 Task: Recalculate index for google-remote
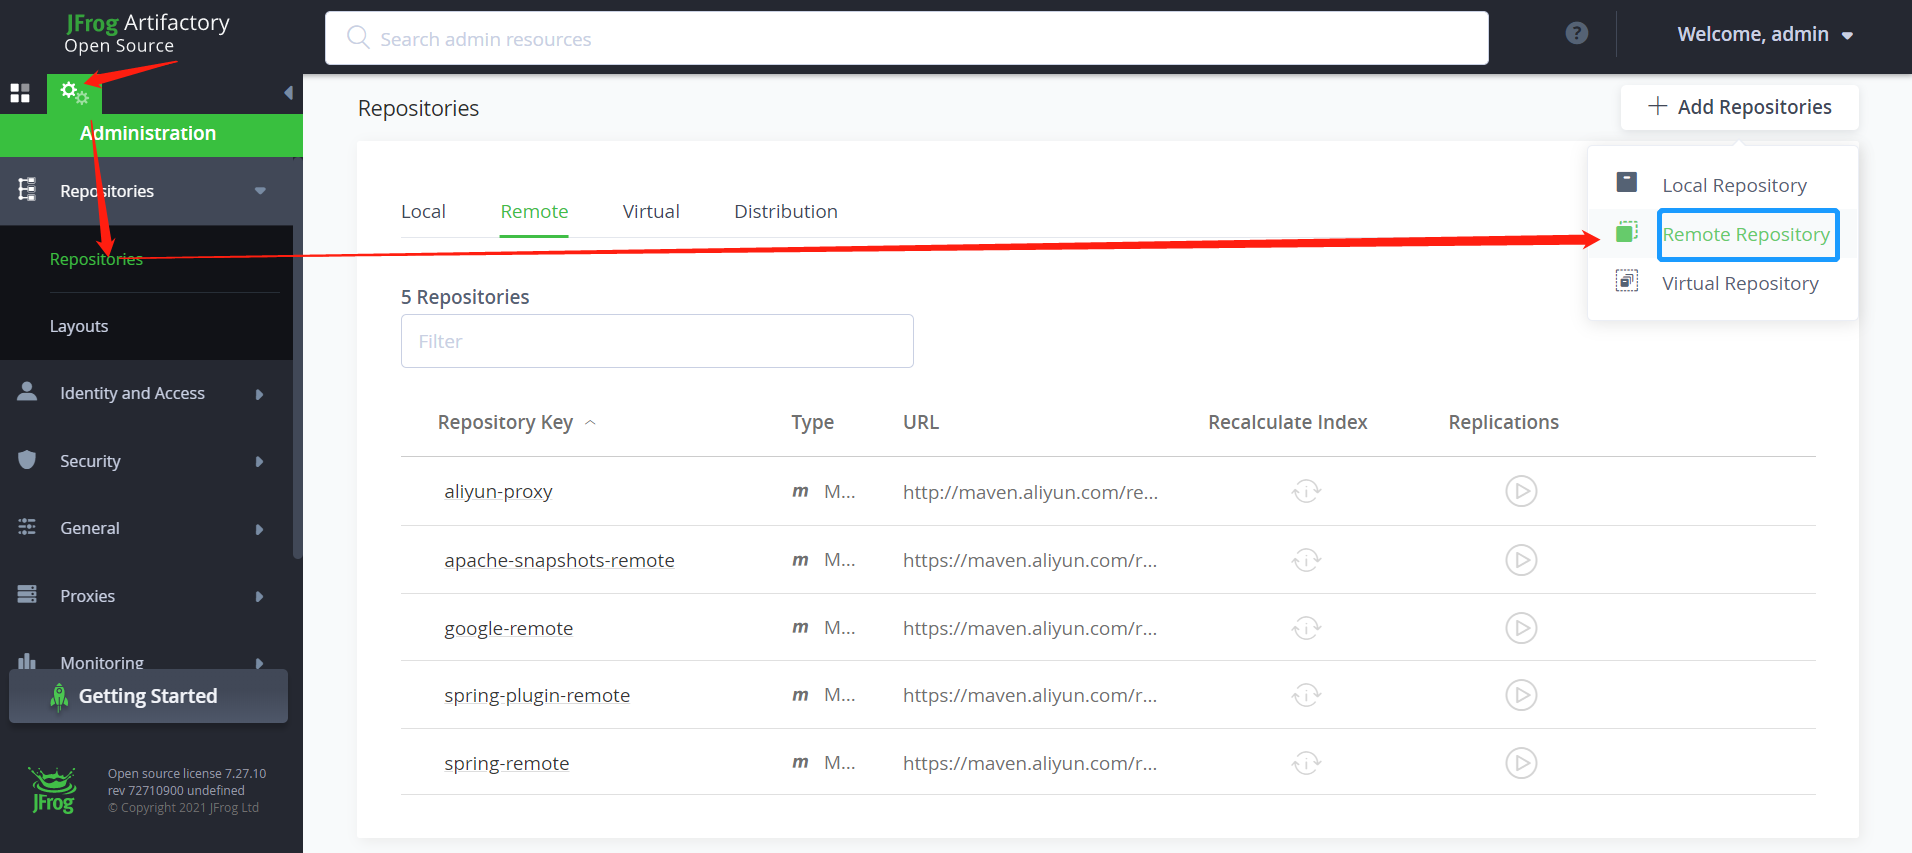pyautogui.click(x=1306, y=628)
